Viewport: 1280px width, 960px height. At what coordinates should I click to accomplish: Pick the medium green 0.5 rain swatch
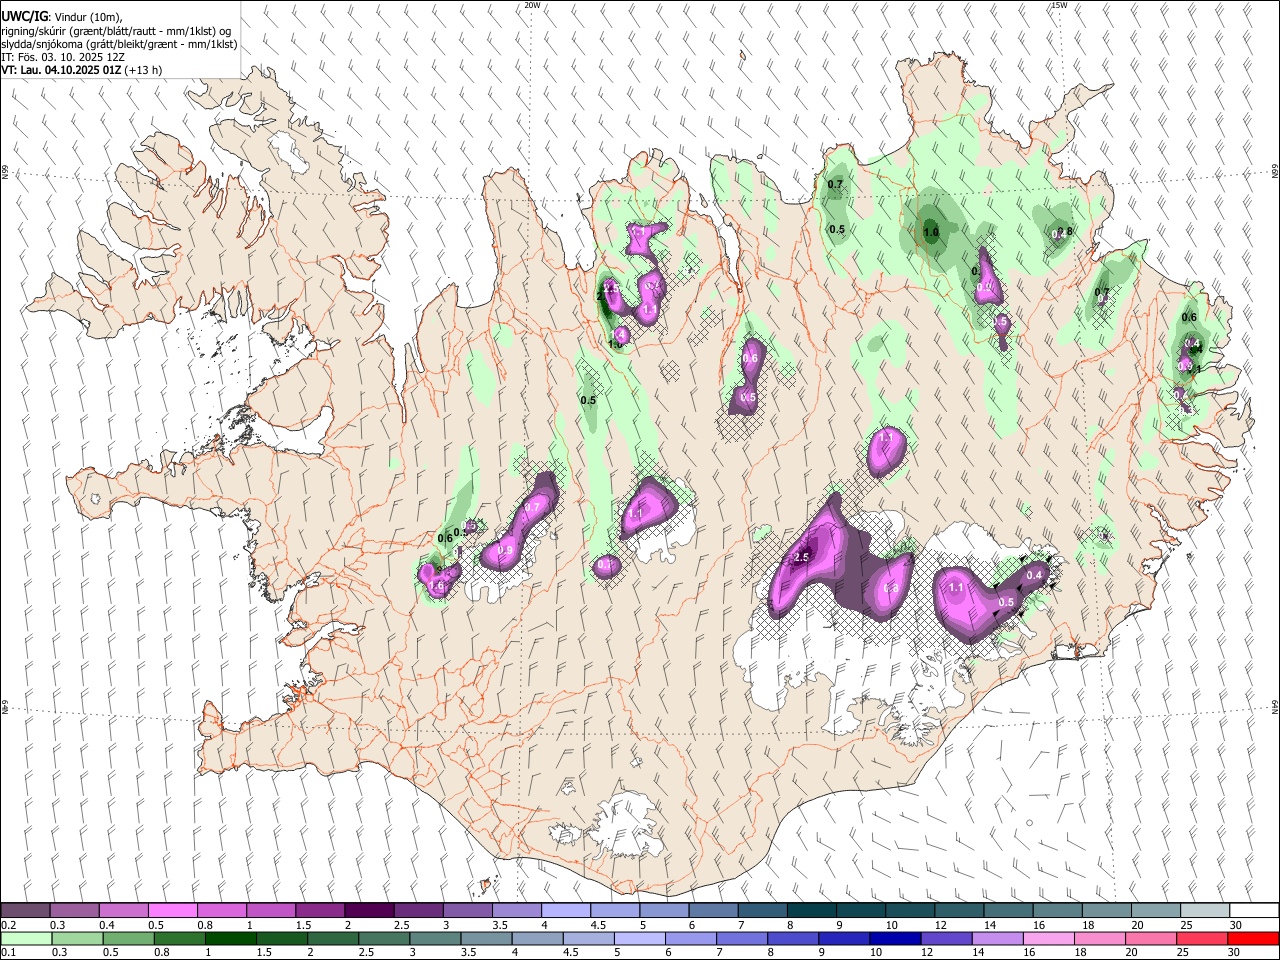coord(128,938)
